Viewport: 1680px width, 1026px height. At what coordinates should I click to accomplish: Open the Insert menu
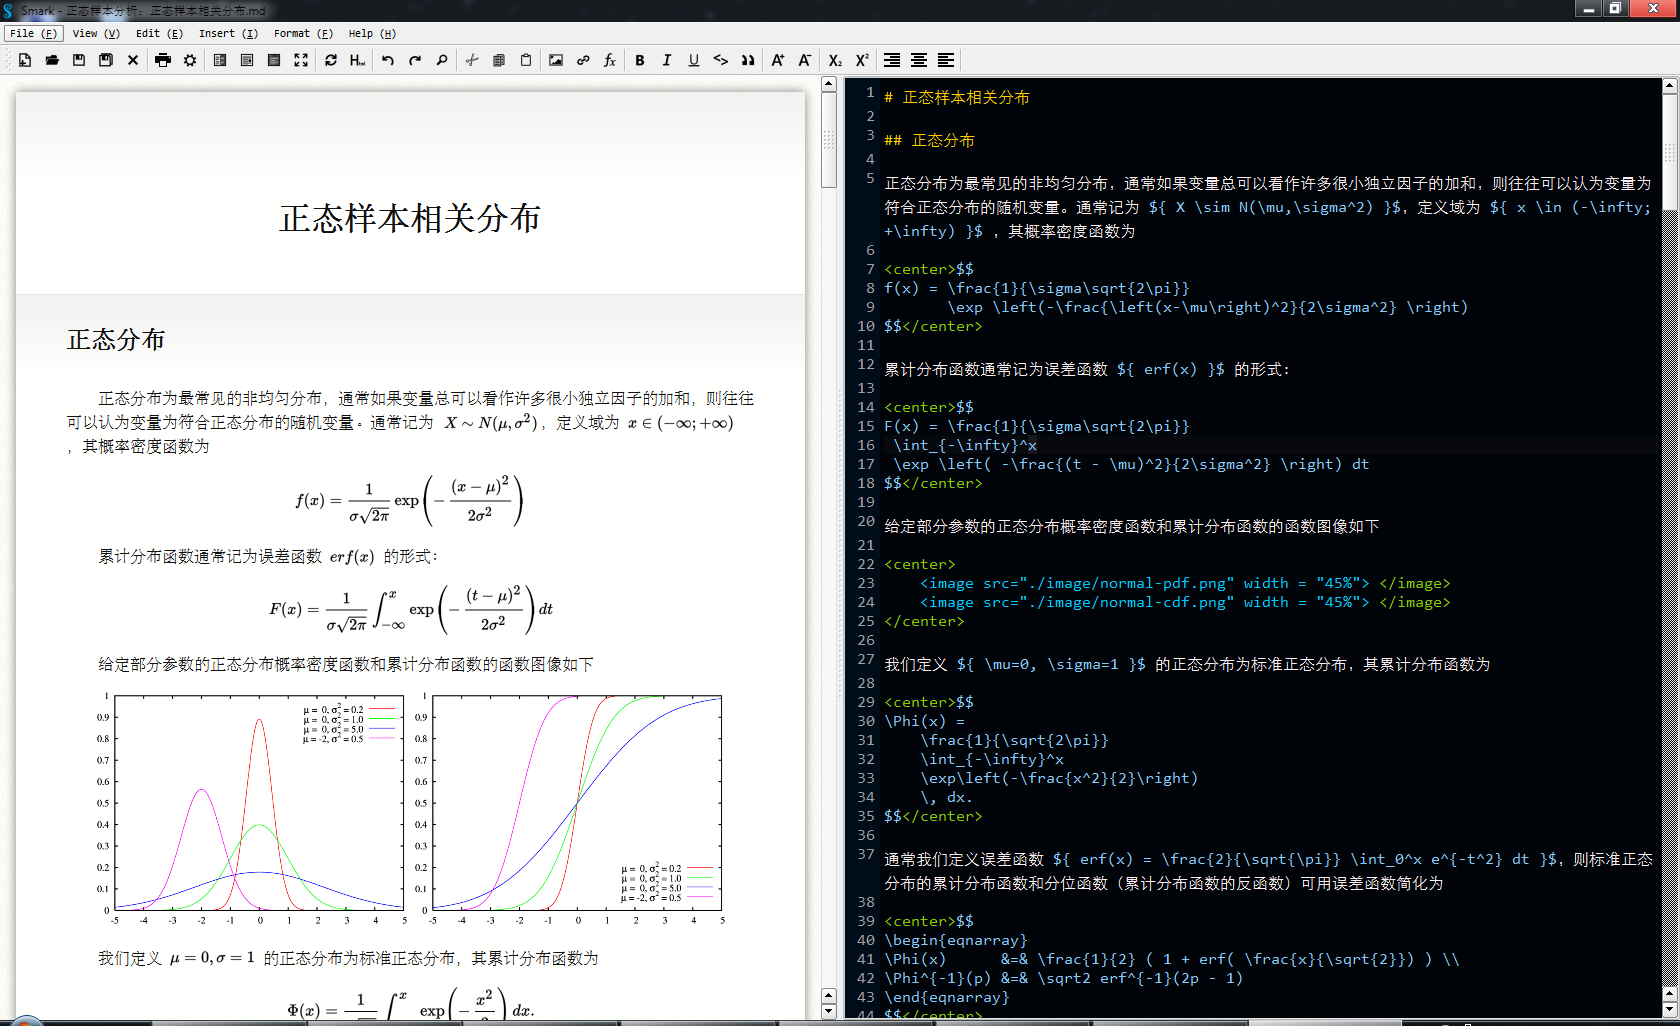click(228, 33)
